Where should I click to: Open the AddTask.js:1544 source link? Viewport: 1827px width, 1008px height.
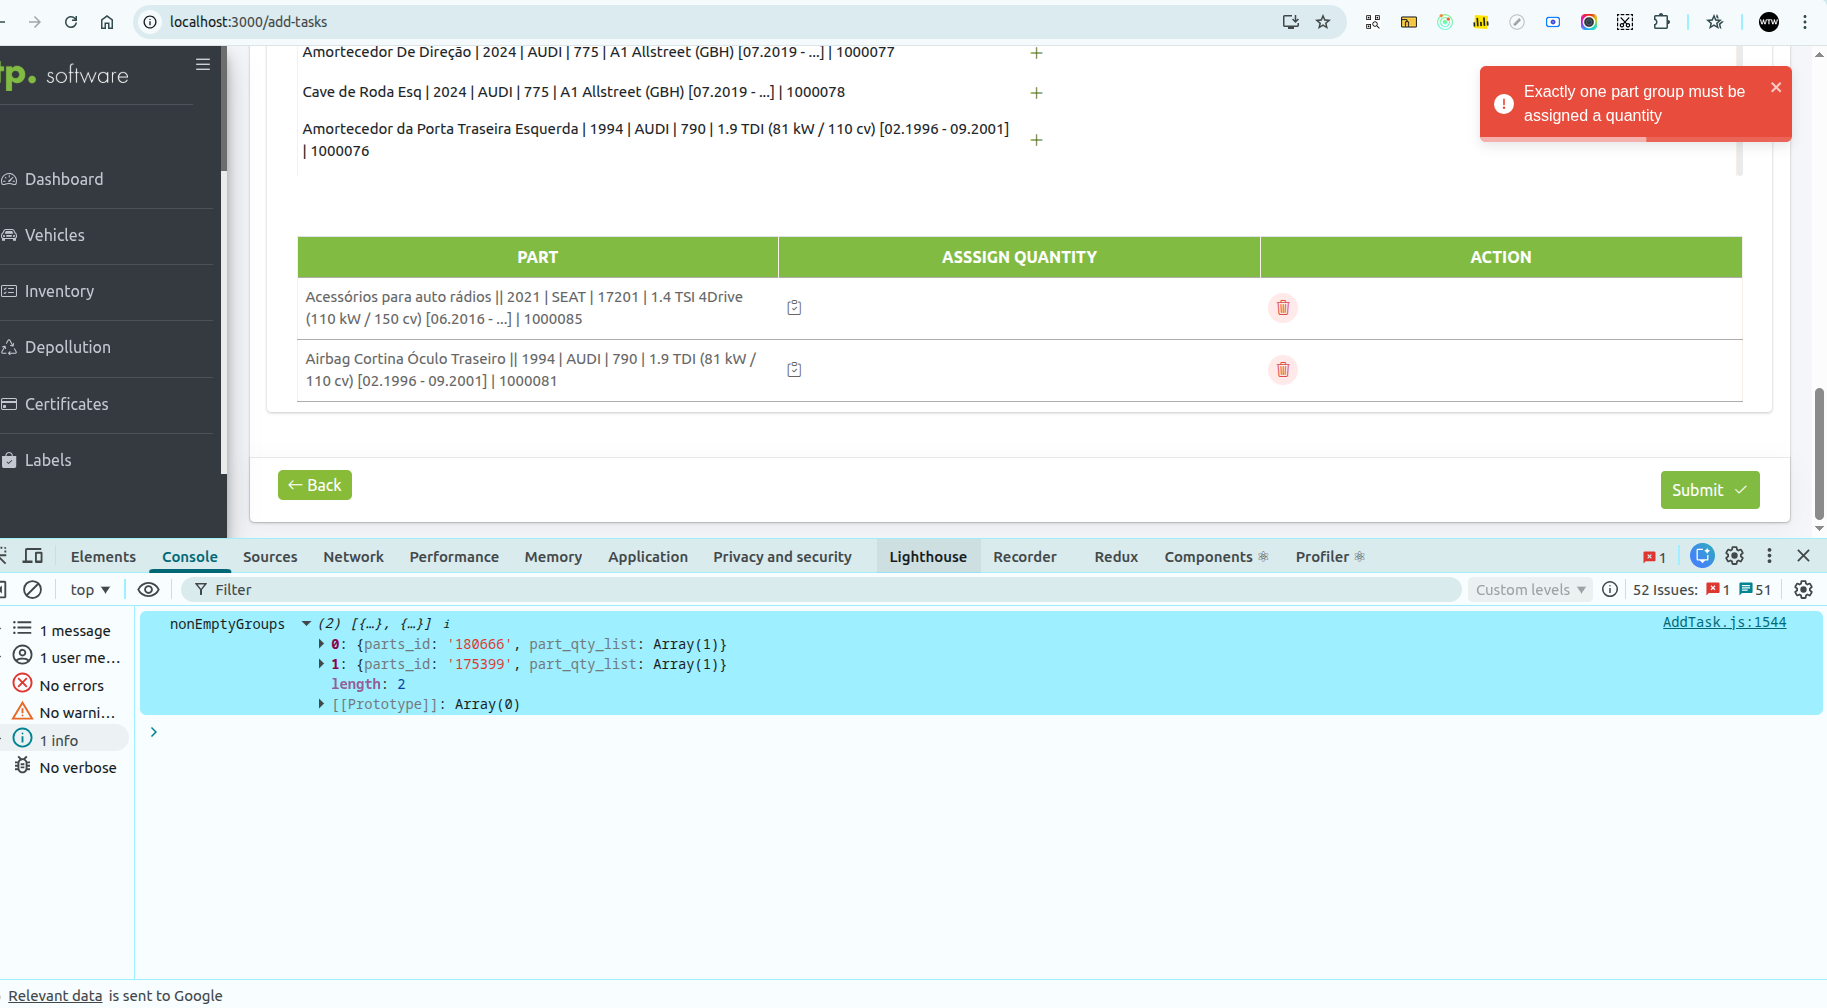coord(1724,622)
